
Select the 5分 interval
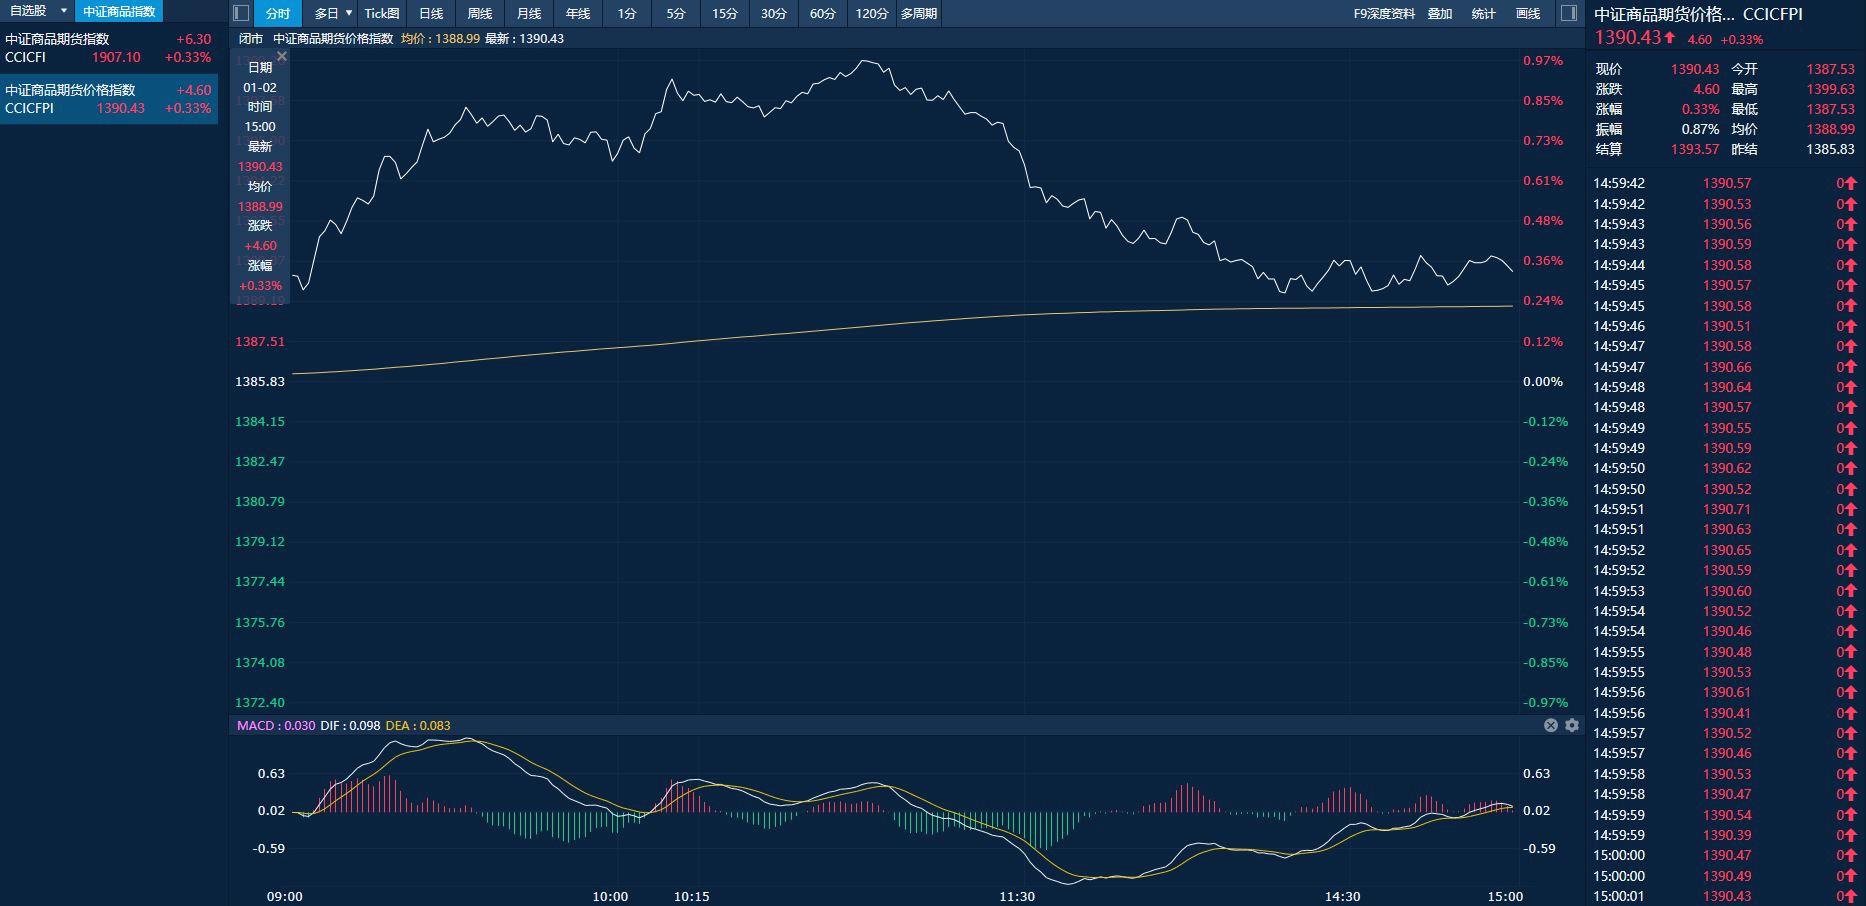[x=676, y=13]
